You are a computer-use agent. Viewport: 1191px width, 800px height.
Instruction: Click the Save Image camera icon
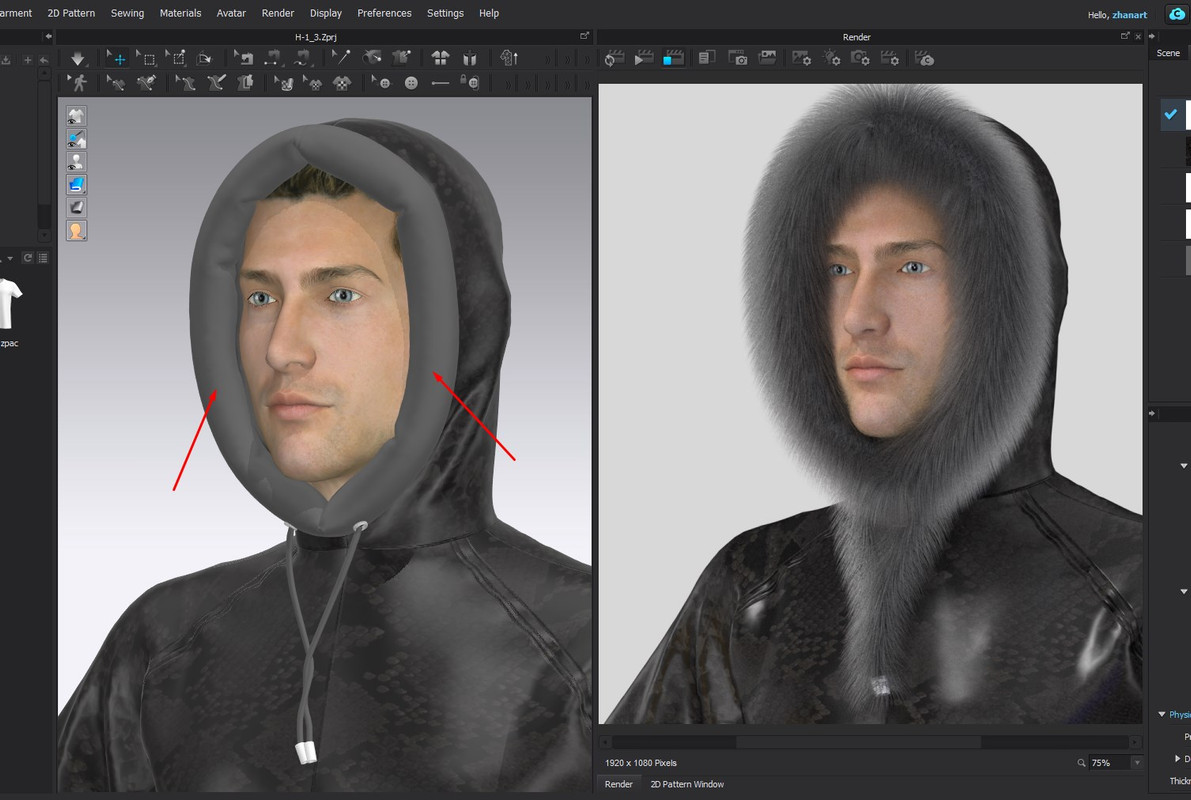click(738, 58)
